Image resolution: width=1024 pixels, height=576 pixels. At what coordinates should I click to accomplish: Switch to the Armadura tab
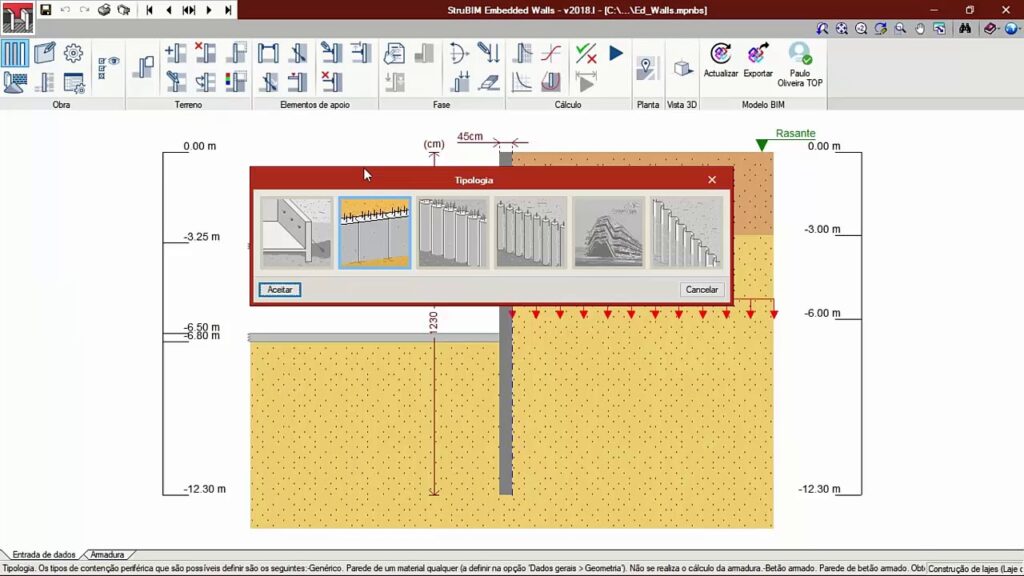coord(107,554)
